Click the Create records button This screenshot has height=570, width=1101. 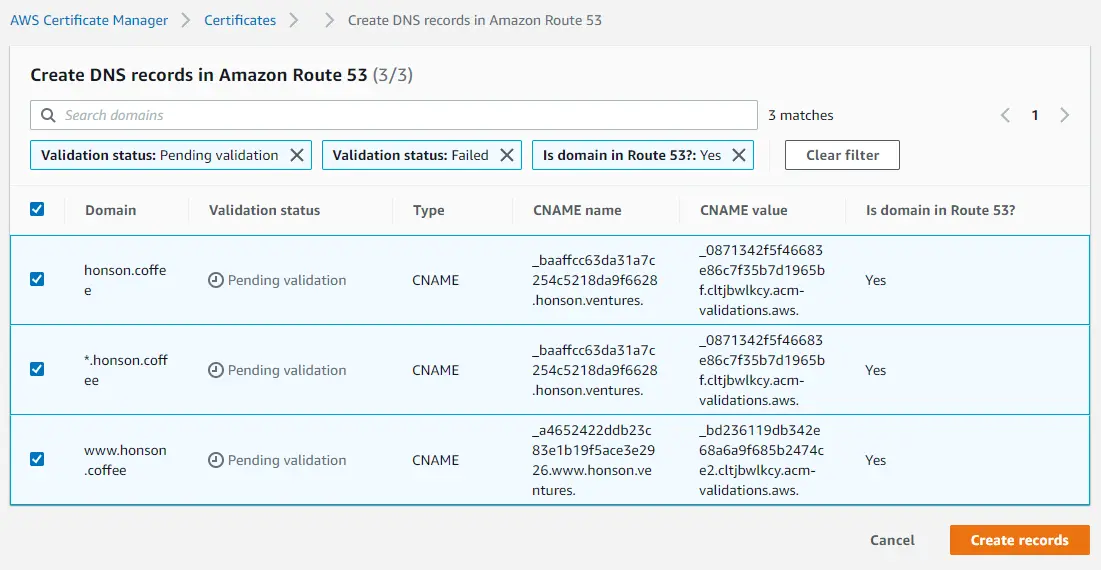(x=1020, y=540)
